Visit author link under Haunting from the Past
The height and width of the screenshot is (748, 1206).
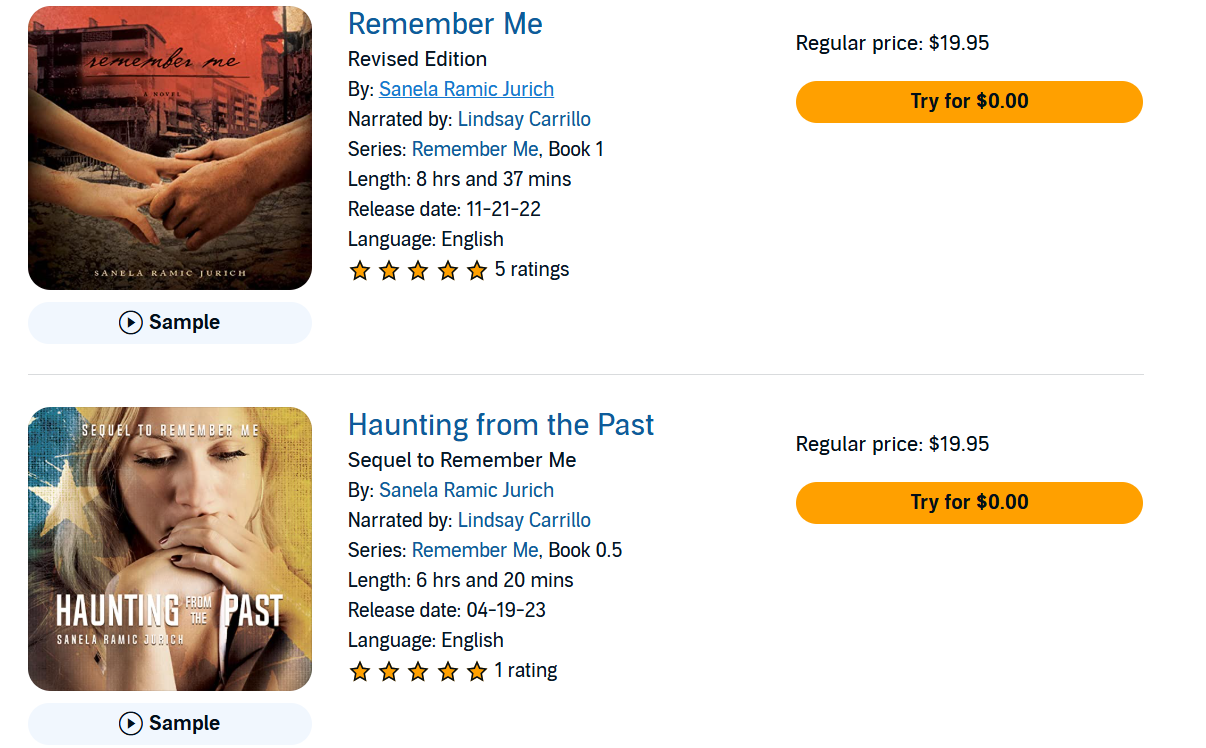click(x=466, y=490)
